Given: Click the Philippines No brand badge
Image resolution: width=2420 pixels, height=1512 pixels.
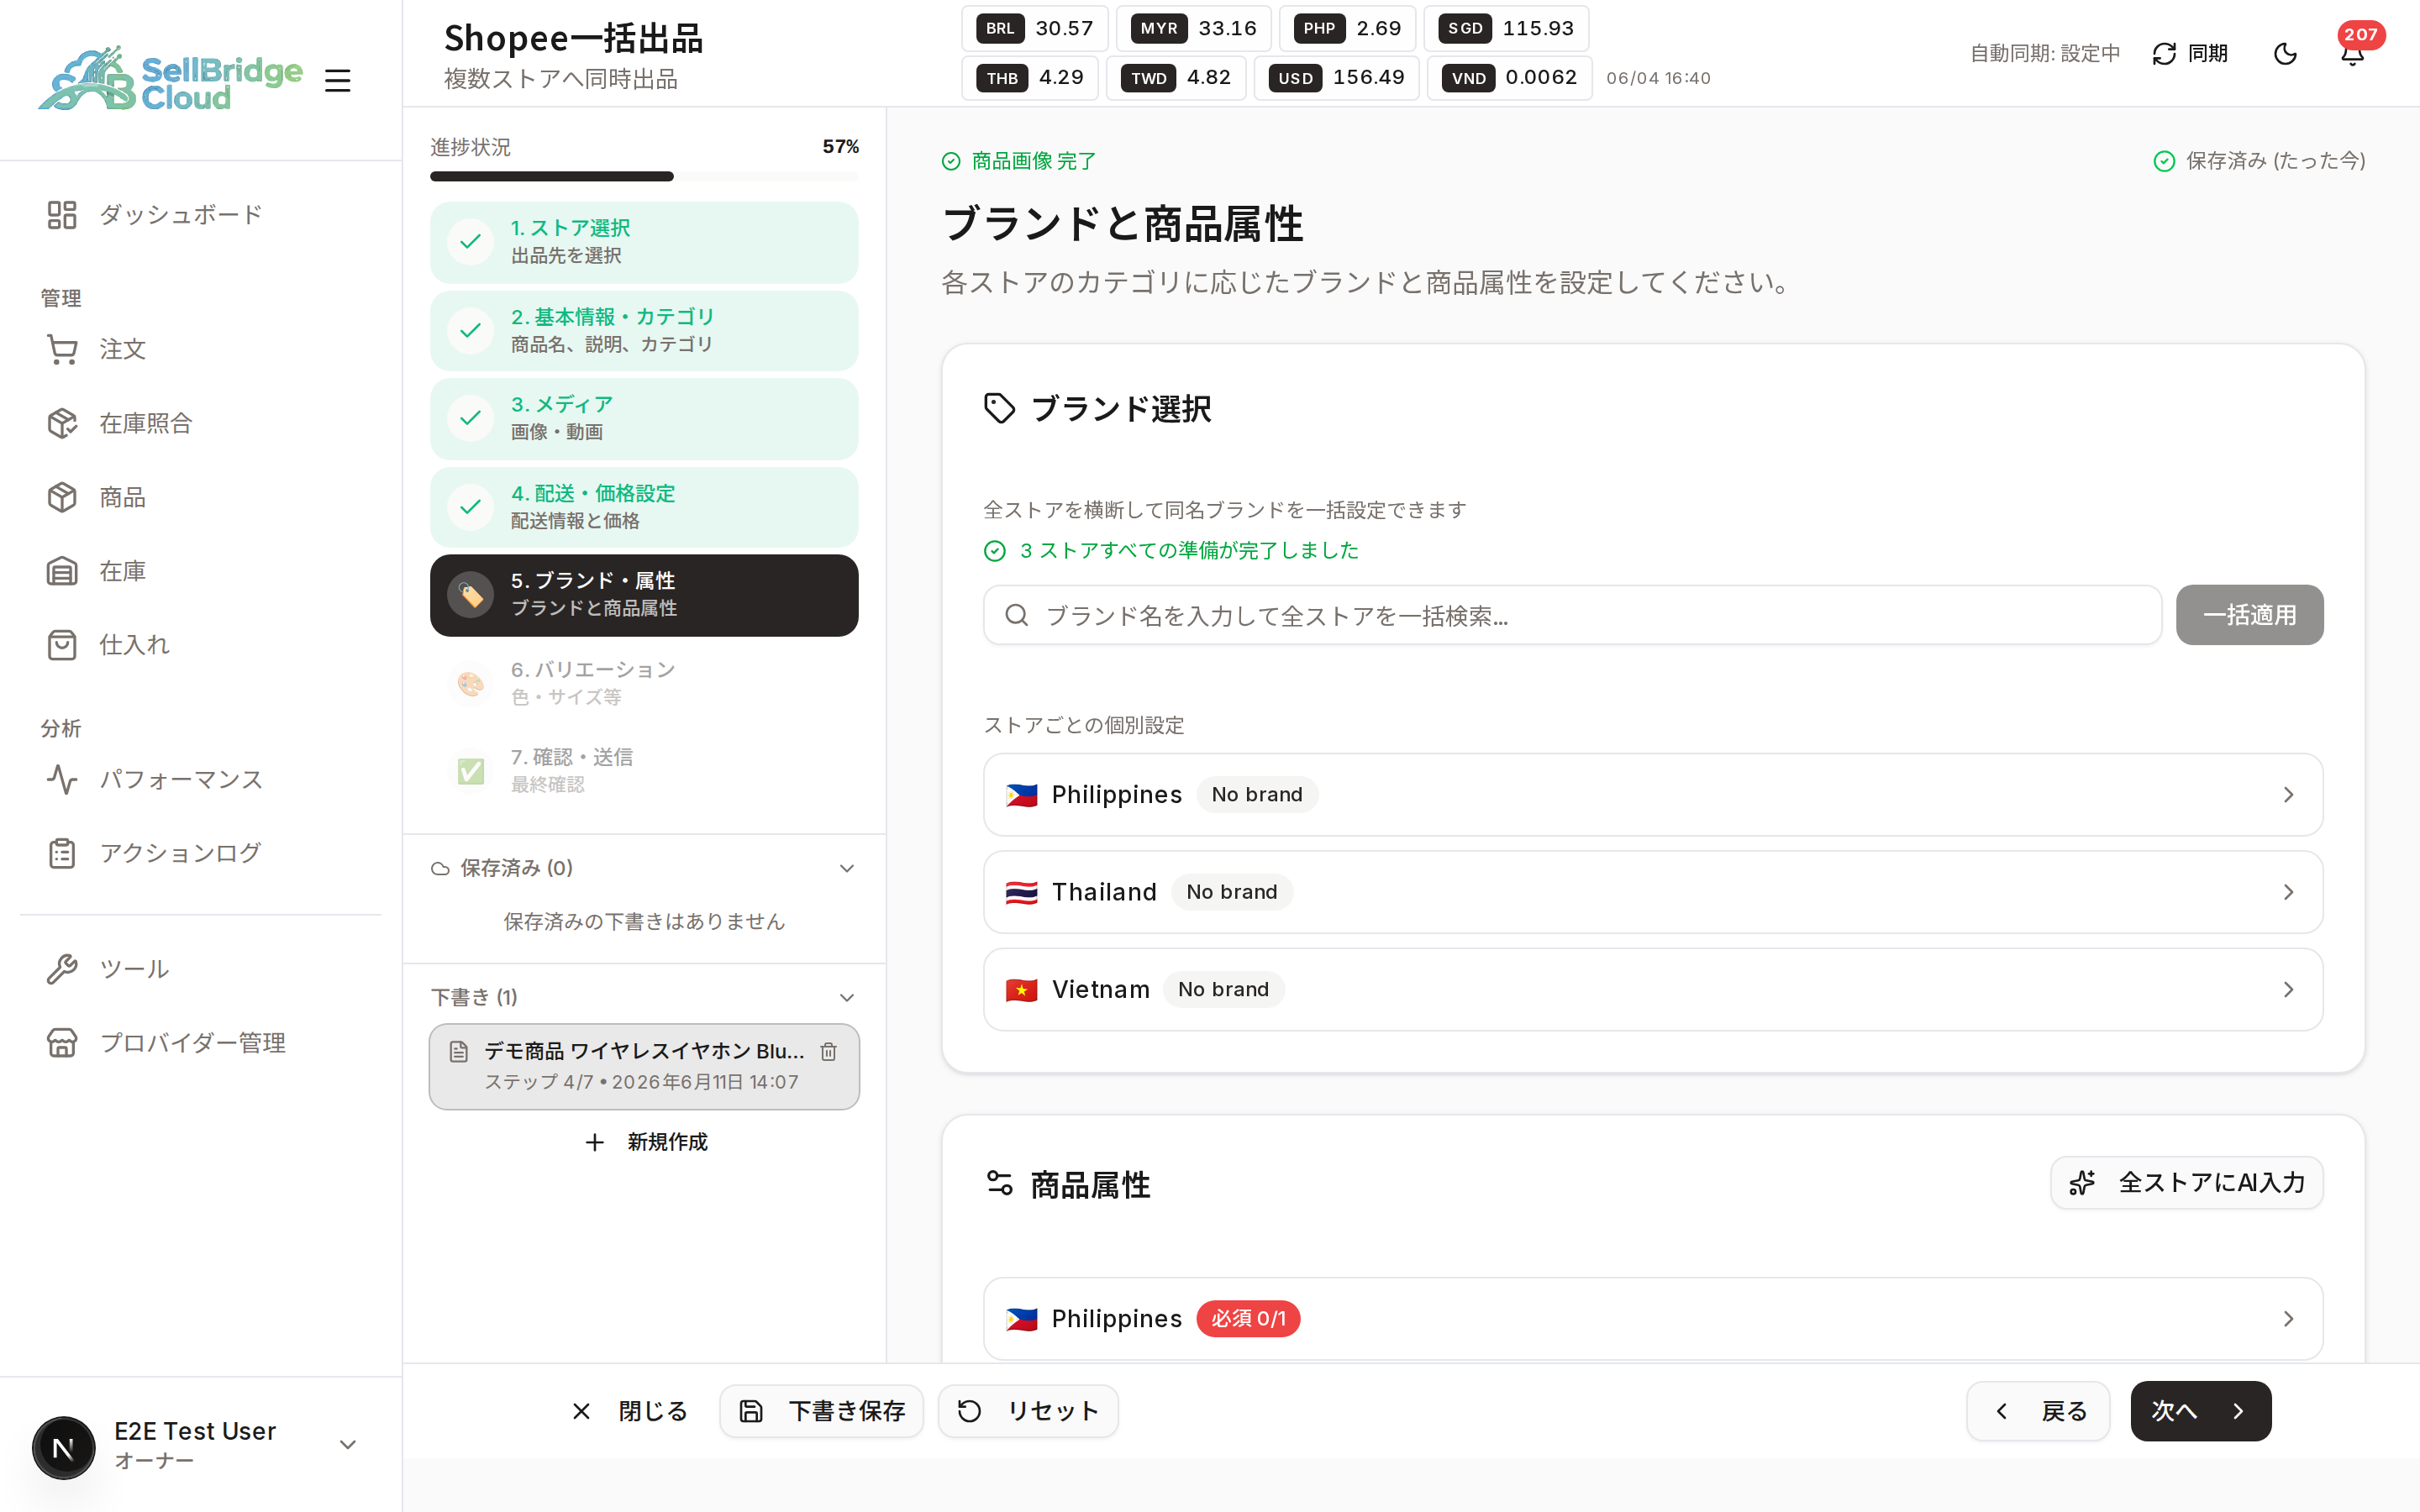Looking at the screenshot, I should [x=1257, y=795].
